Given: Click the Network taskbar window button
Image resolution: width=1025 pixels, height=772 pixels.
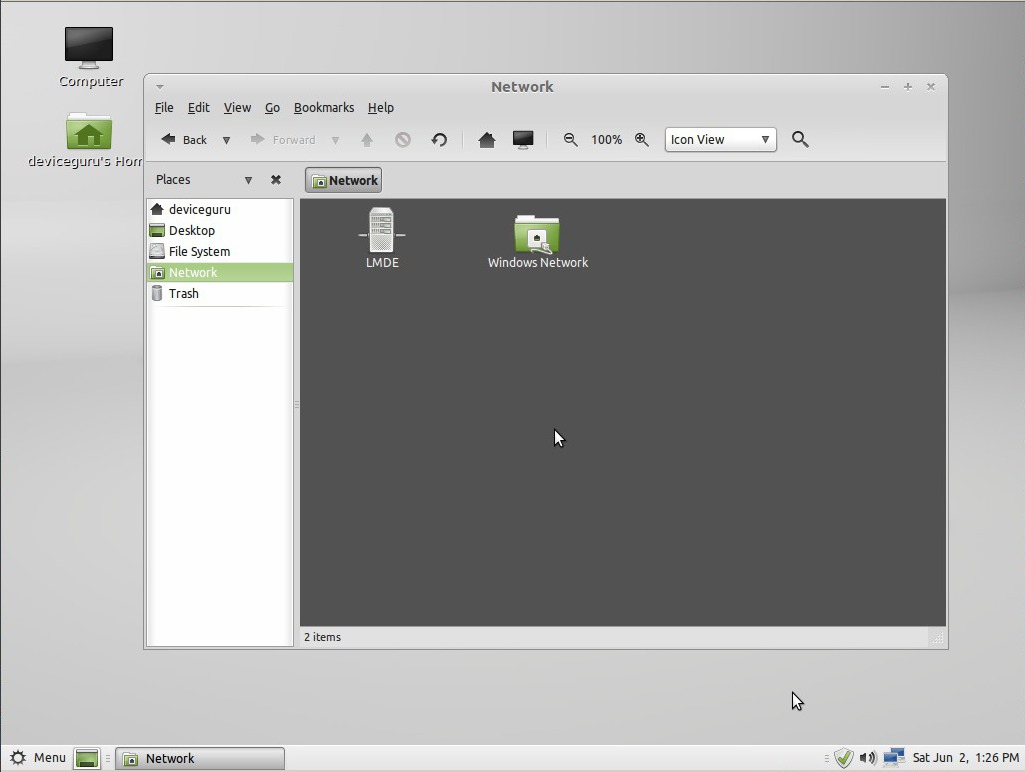Looking at the screenshot, I should point(200,758).
